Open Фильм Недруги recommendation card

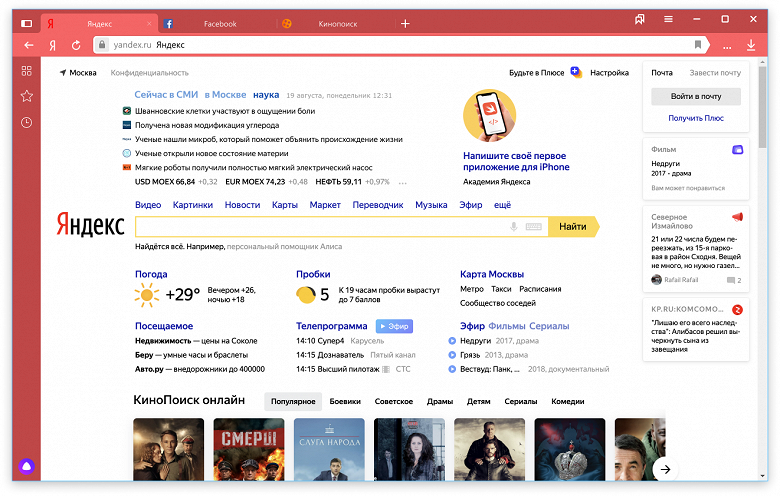pyautogui.click(x=696, y=169)
